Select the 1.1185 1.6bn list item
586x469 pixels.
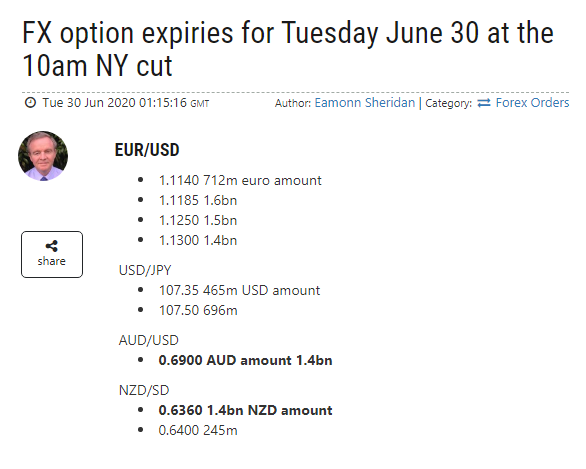tap(198, 200)
